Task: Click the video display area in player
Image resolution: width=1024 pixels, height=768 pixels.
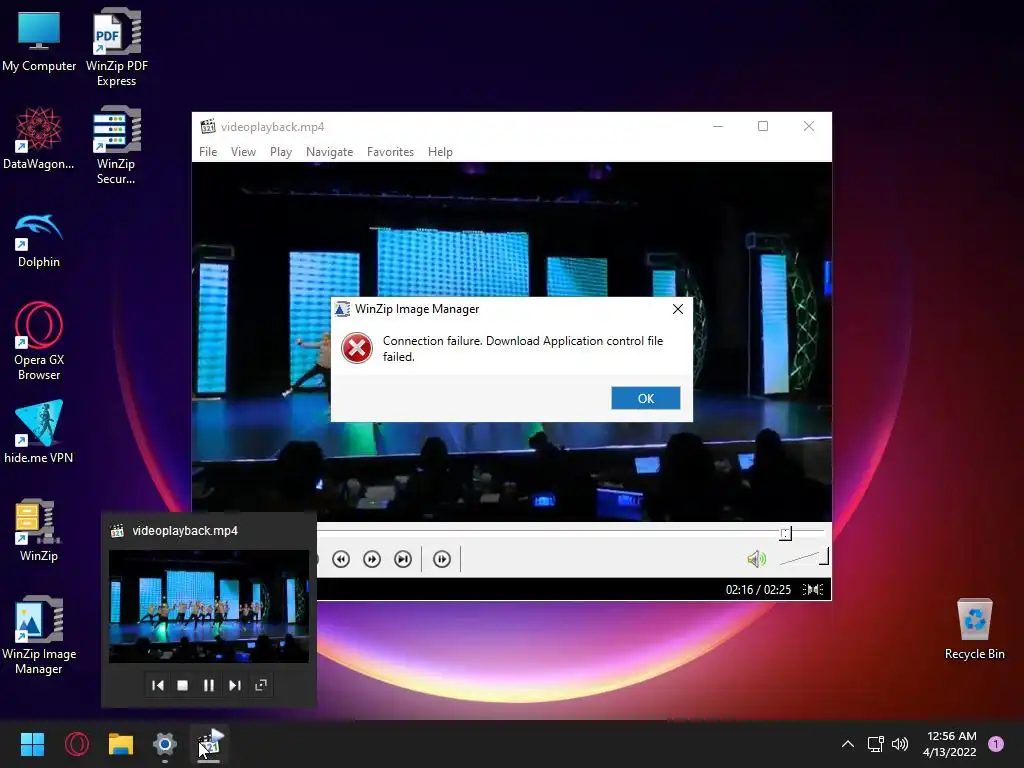Action: click(x=511, y=342)
